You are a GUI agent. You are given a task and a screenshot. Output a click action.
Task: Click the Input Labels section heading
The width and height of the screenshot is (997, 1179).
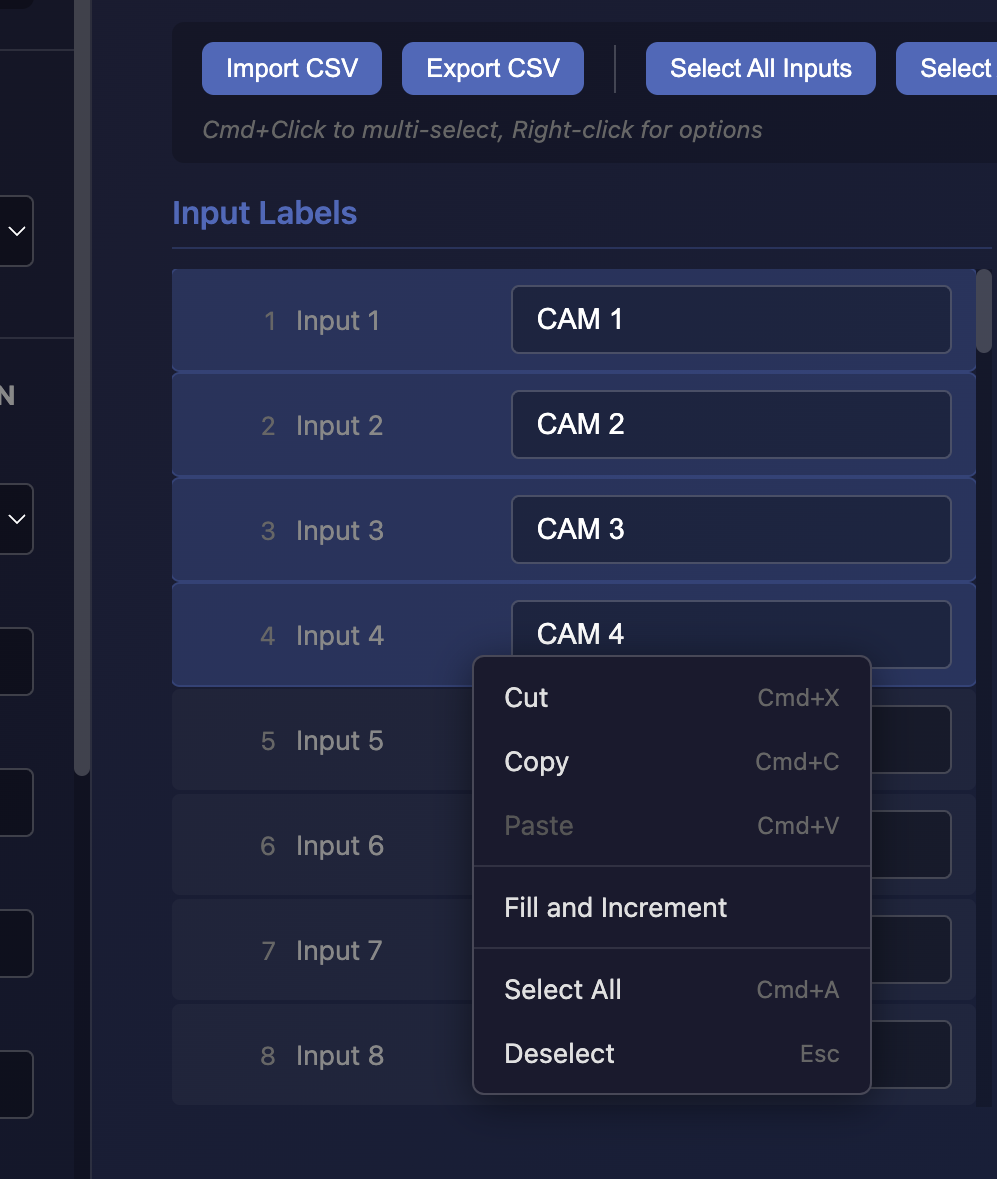(264, 212)
